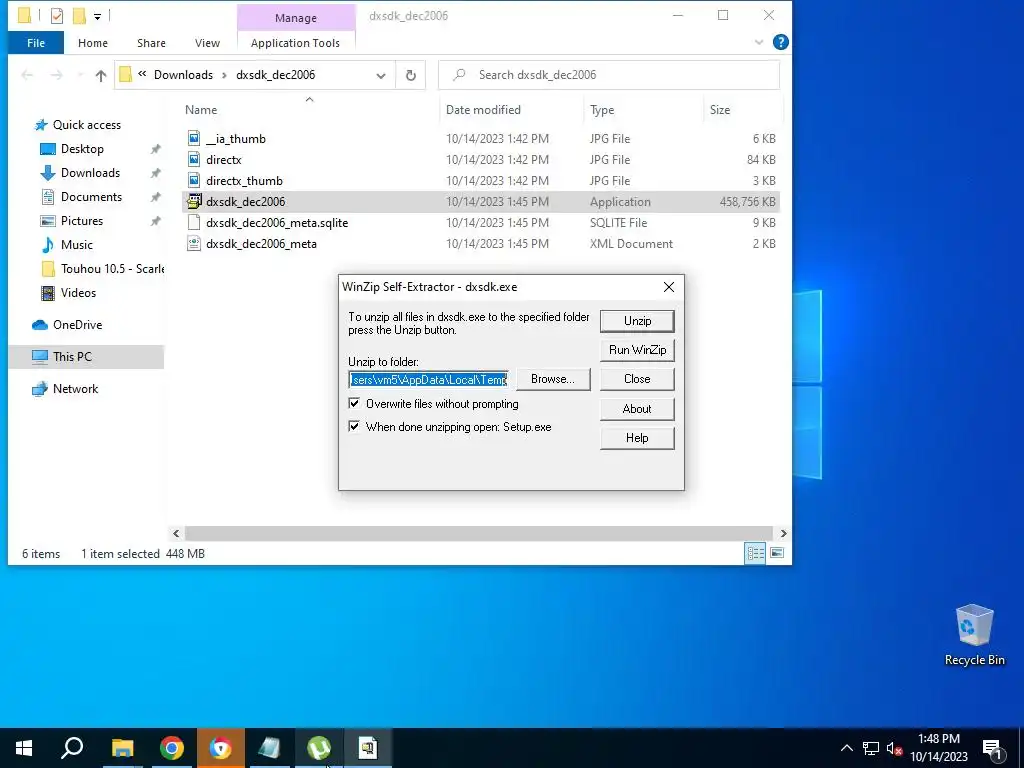Click the Browse... button
The image size is (1024, 768).
(x=552, y=379)
